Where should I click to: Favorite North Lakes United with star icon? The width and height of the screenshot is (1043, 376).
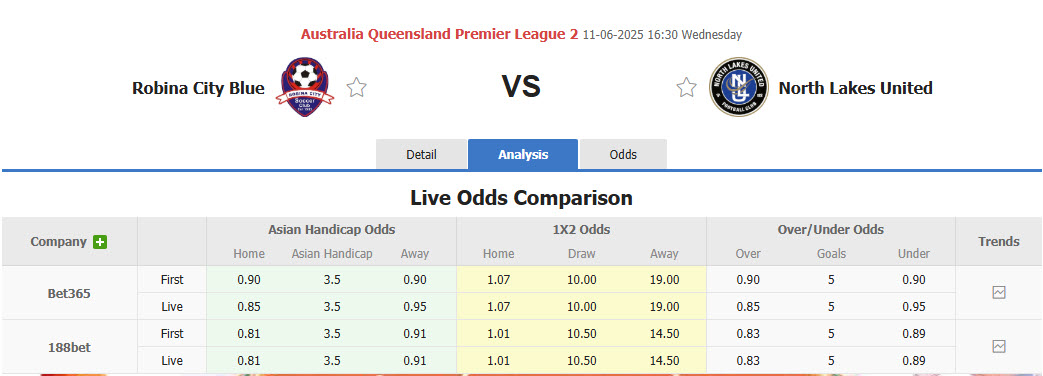tap(686, 87)
